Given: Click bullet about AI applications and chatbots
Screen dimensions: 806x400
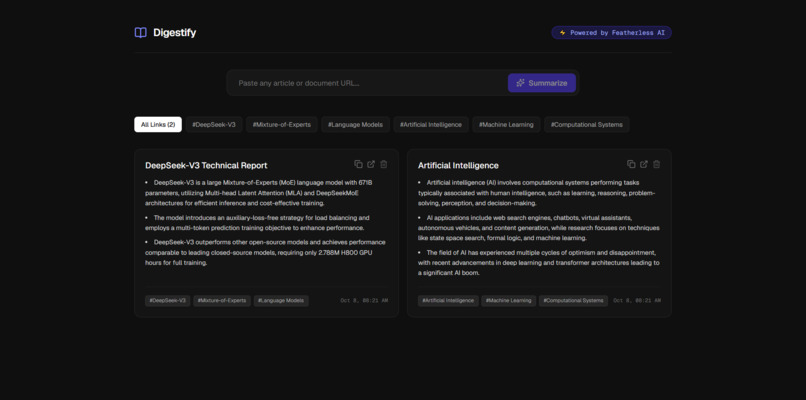Looking at the screenshot, I should tap(539, 228).
